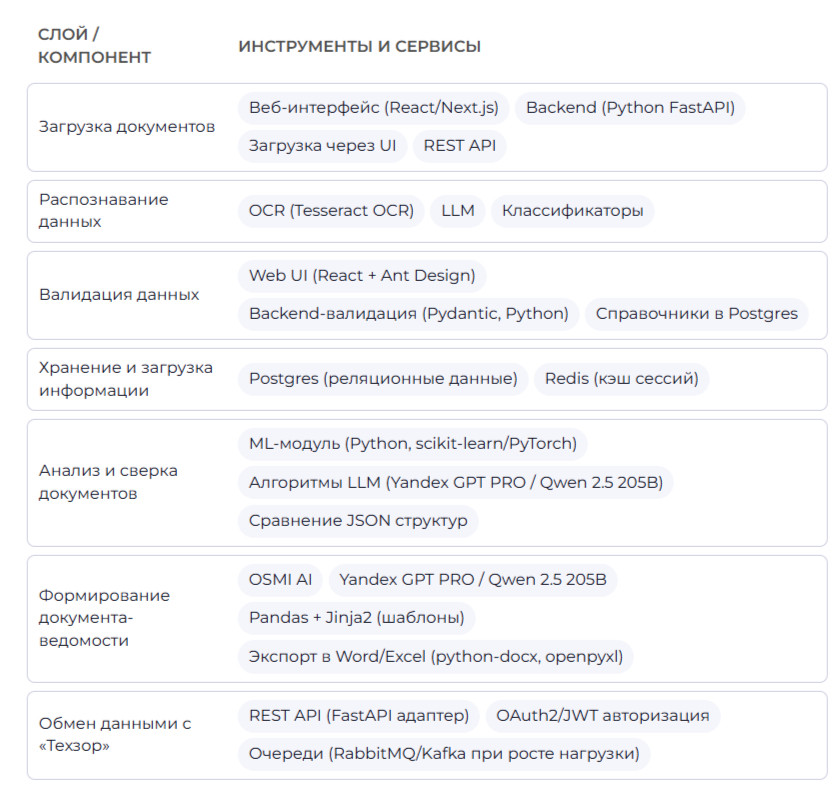Click "Postgres (реляционные данные)" tag
Viewport: 834px width, 801px height.
[383, 379]
